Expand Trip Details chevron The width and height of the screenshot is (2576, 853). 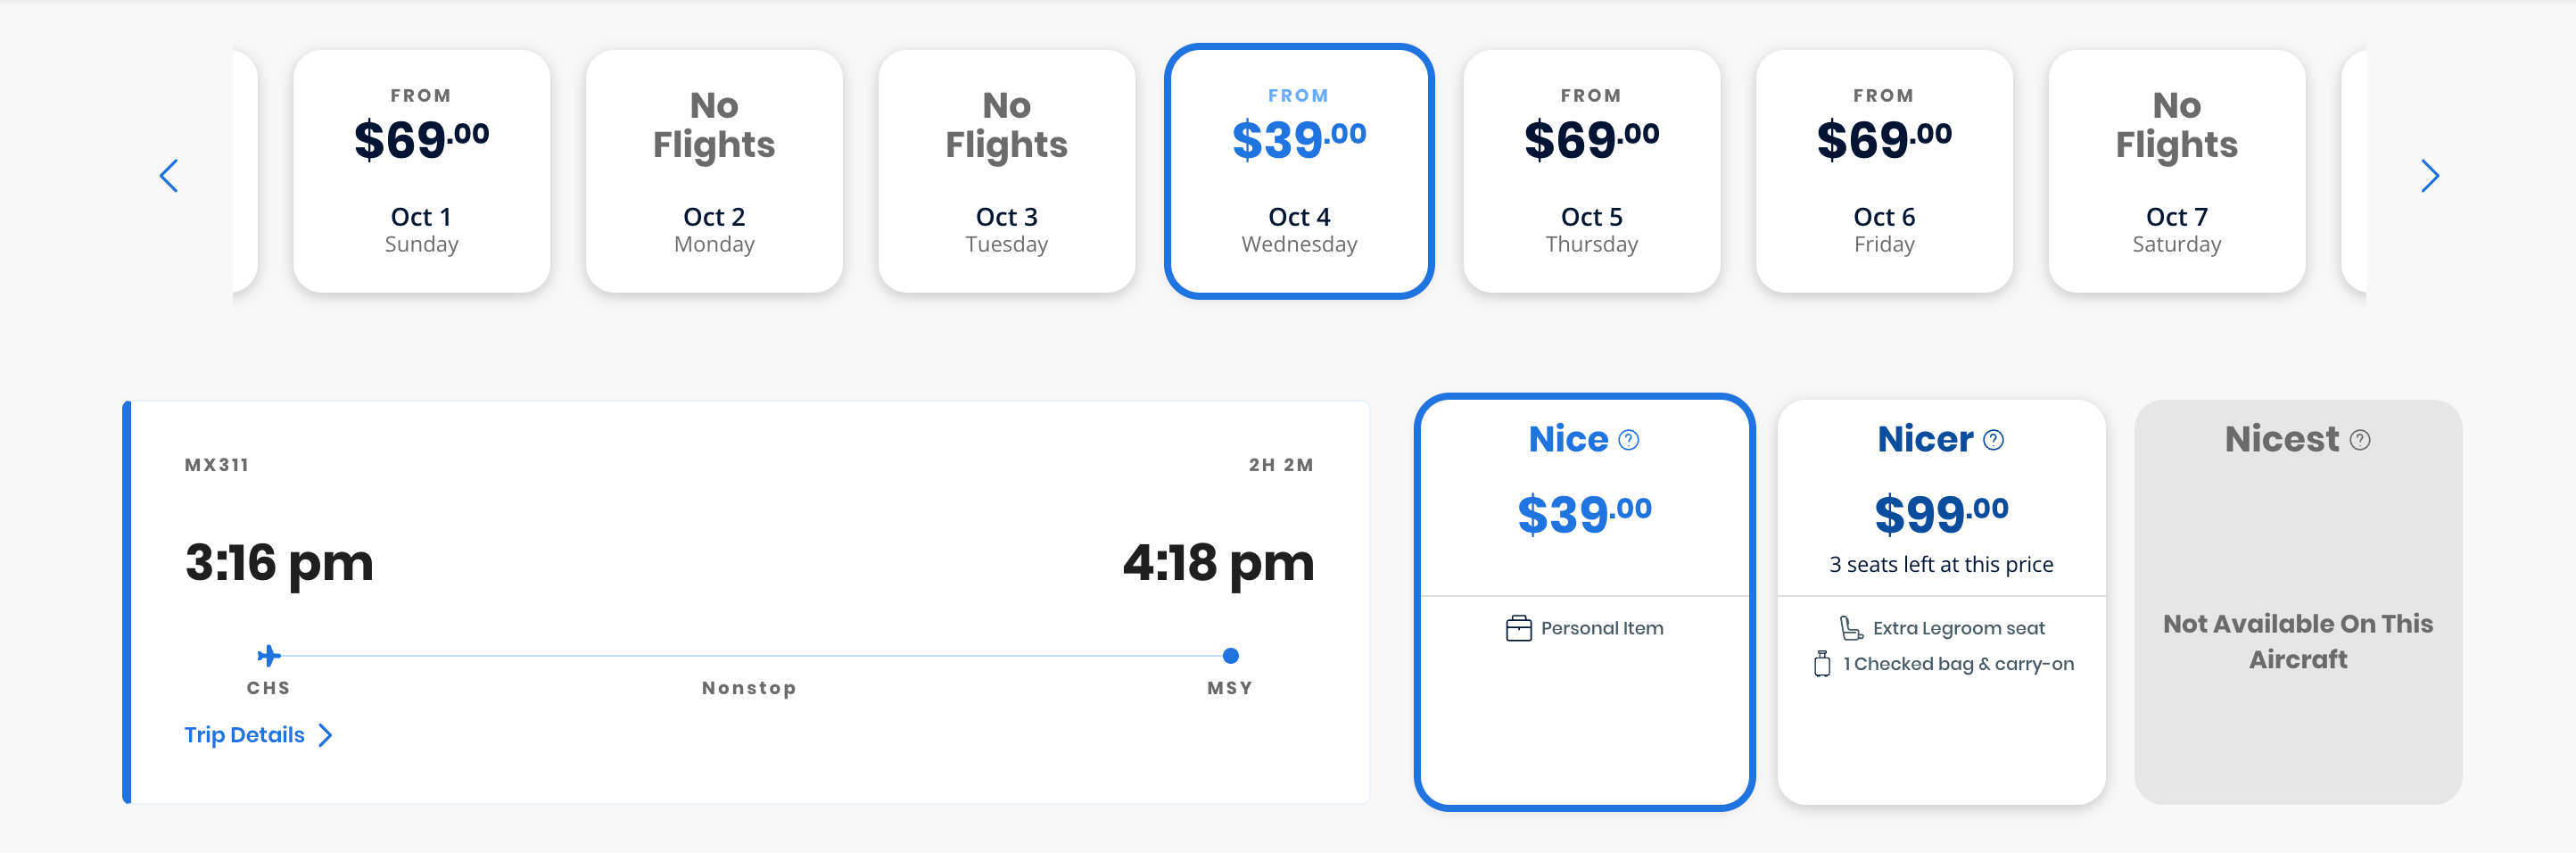pos(325,736)
